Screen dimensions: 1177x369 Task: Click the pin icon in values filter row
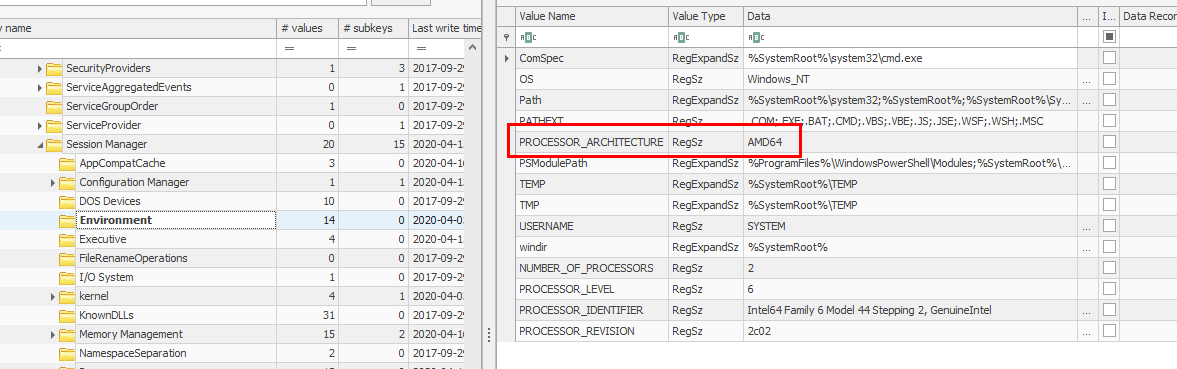click(x=507, y=37)
